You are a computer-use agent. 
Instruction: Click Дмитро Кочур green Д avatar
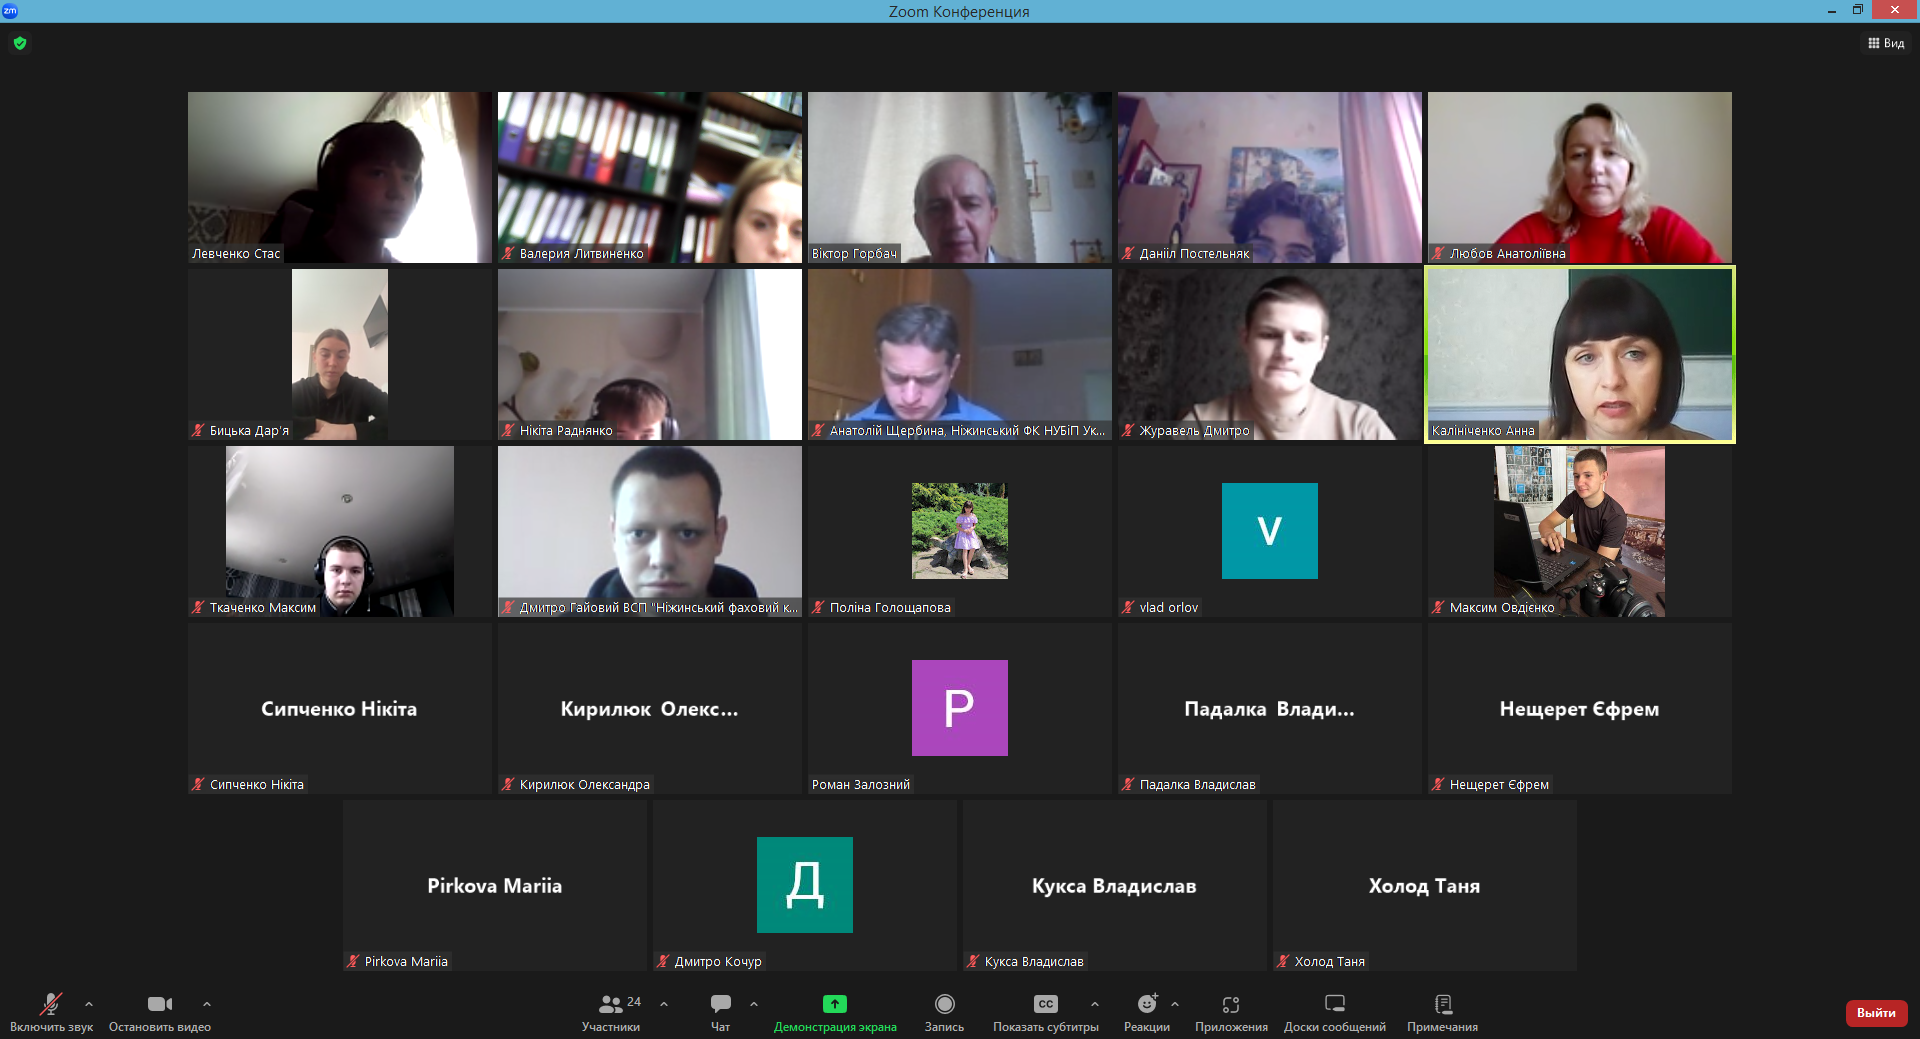pos(805,885)
